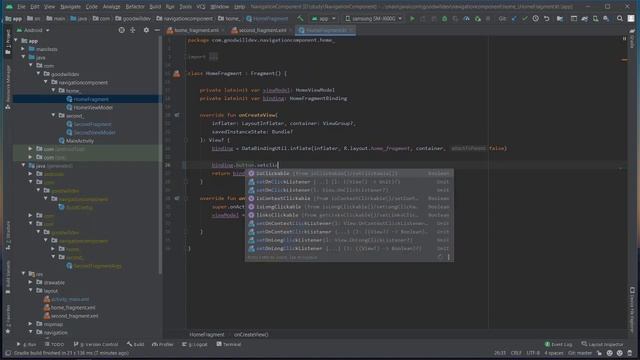Open the Favorites star side tab
The width and height of the screenshot is (640, 360).
coord(8,319)
